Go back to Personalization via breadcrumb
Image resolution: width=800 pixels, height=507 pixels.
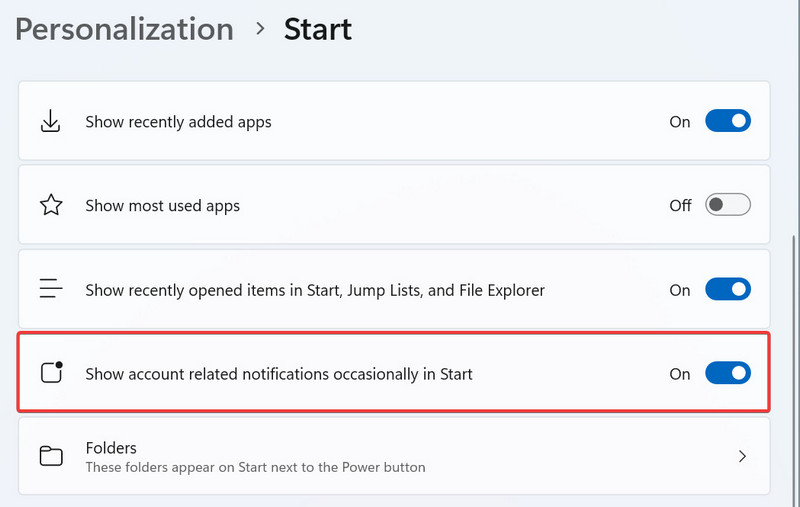coord(124,29)
